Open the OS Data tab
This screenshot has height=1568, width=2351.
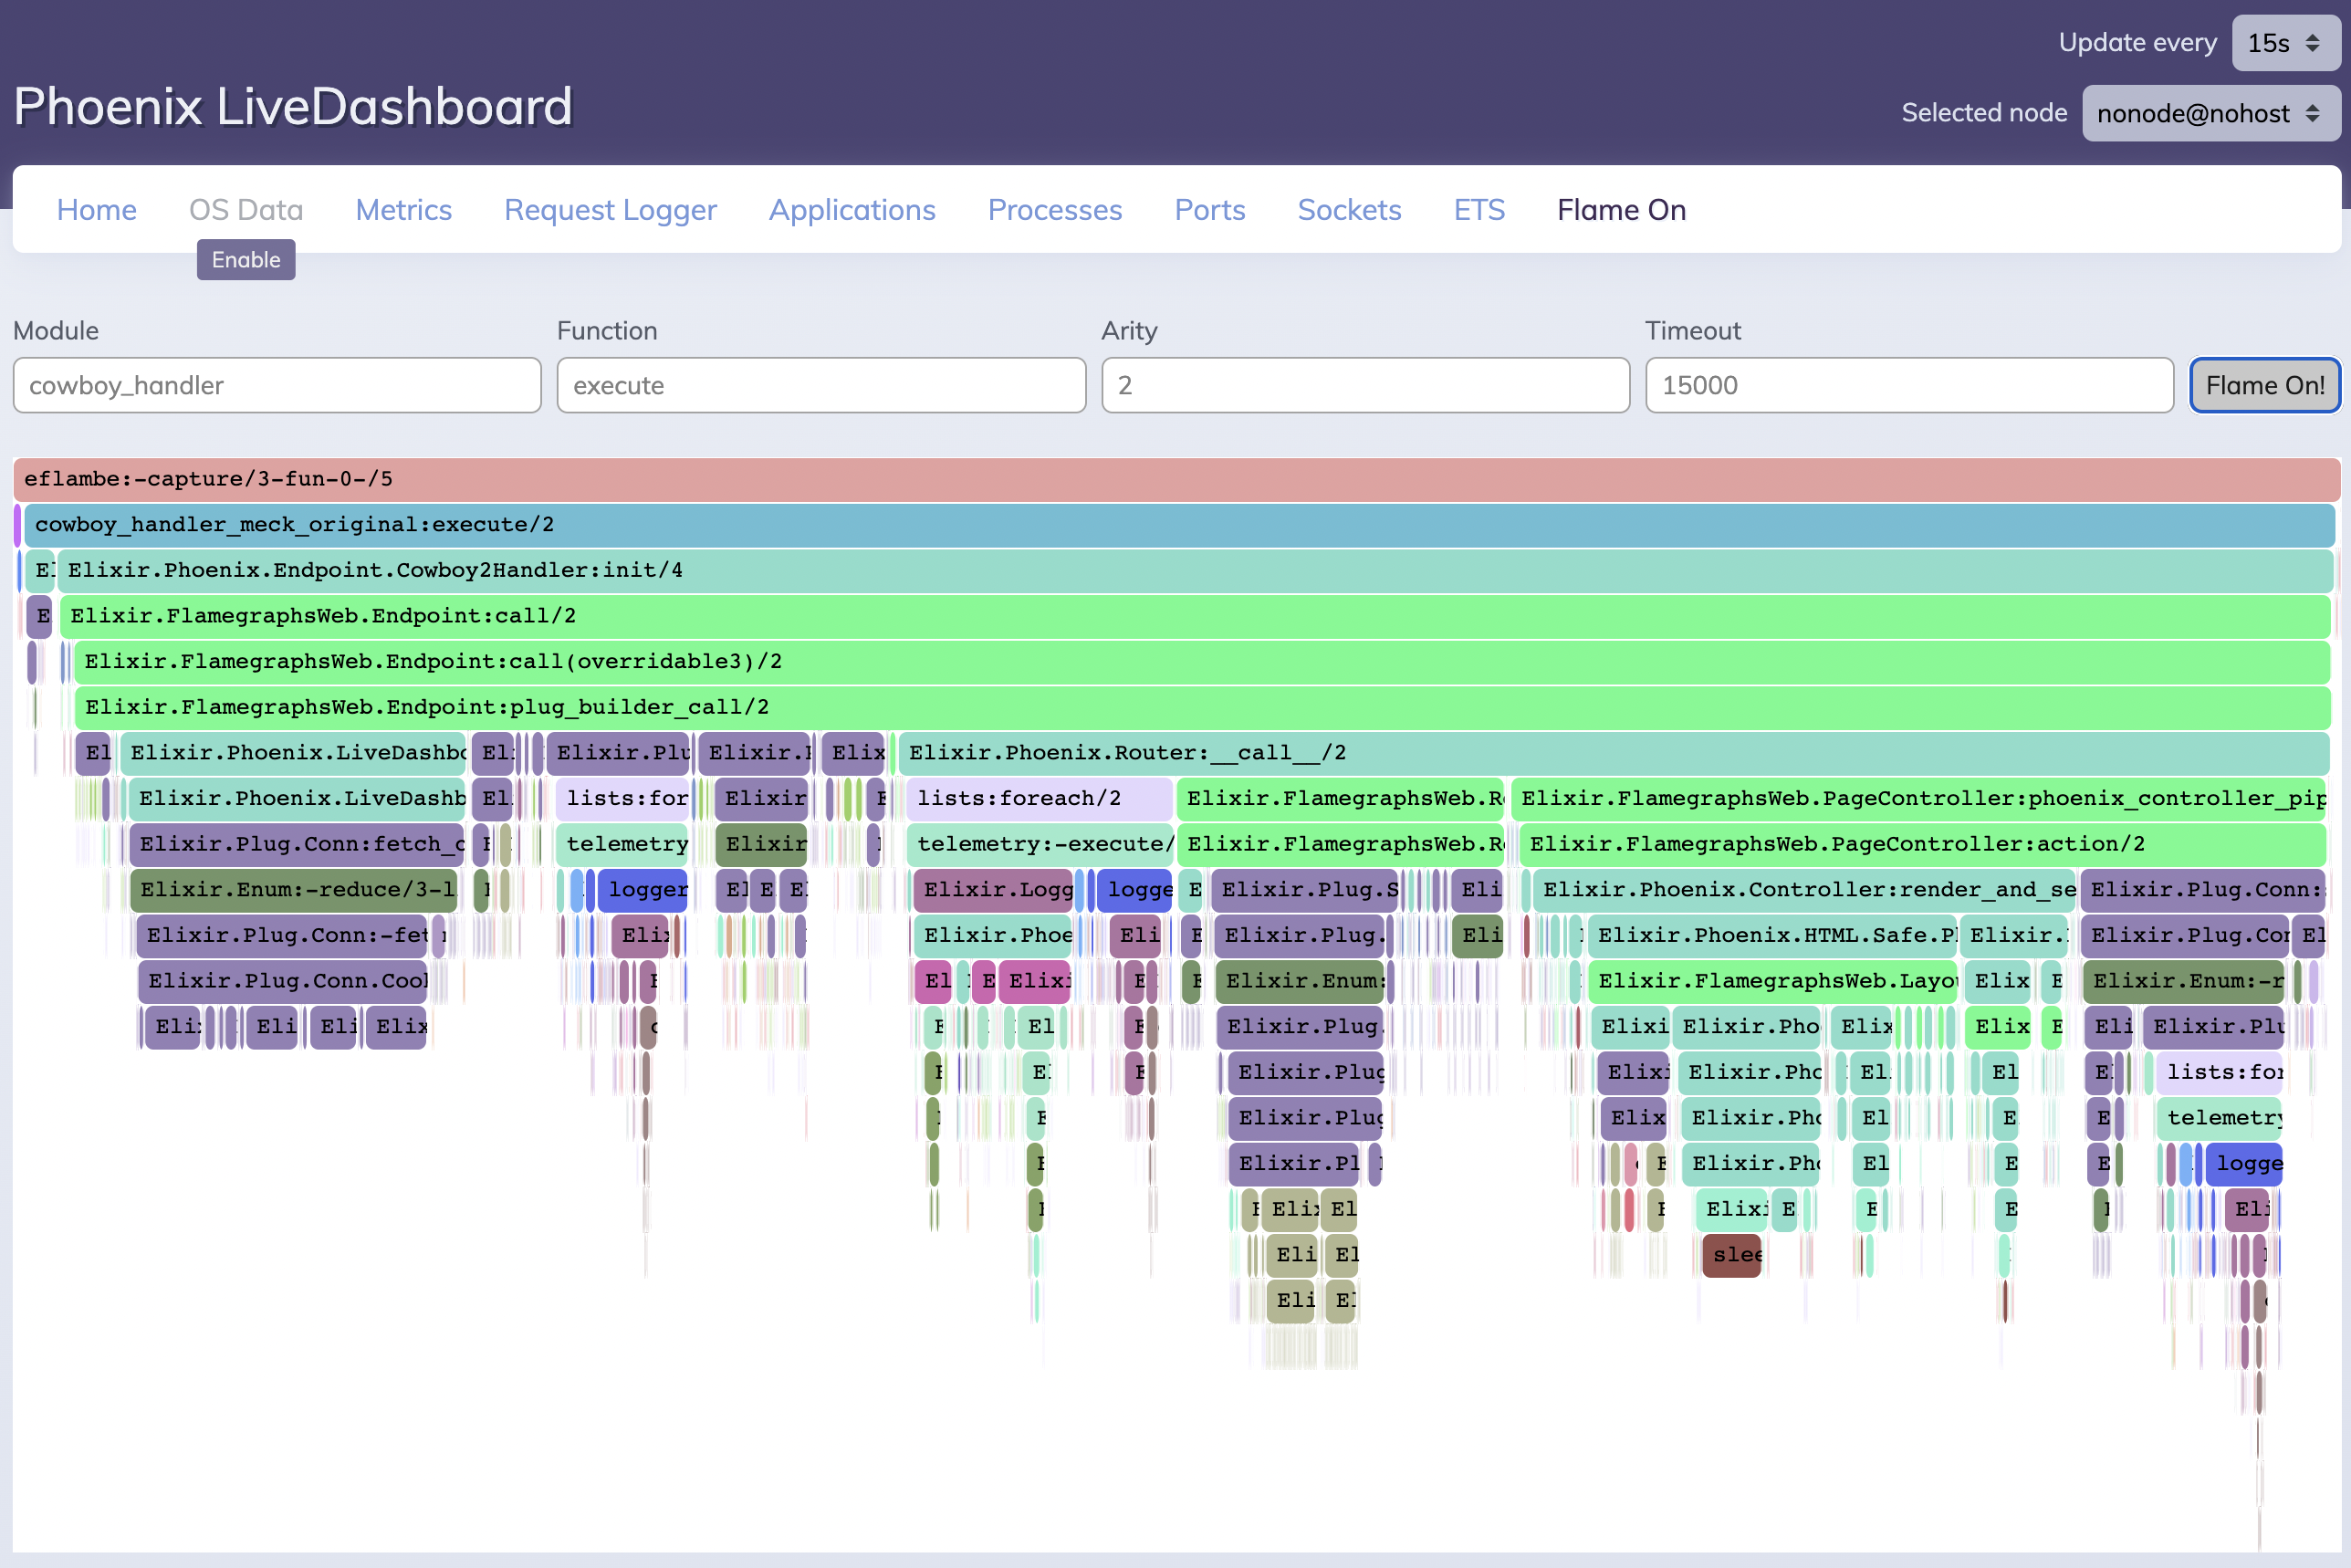coord(245,210)
